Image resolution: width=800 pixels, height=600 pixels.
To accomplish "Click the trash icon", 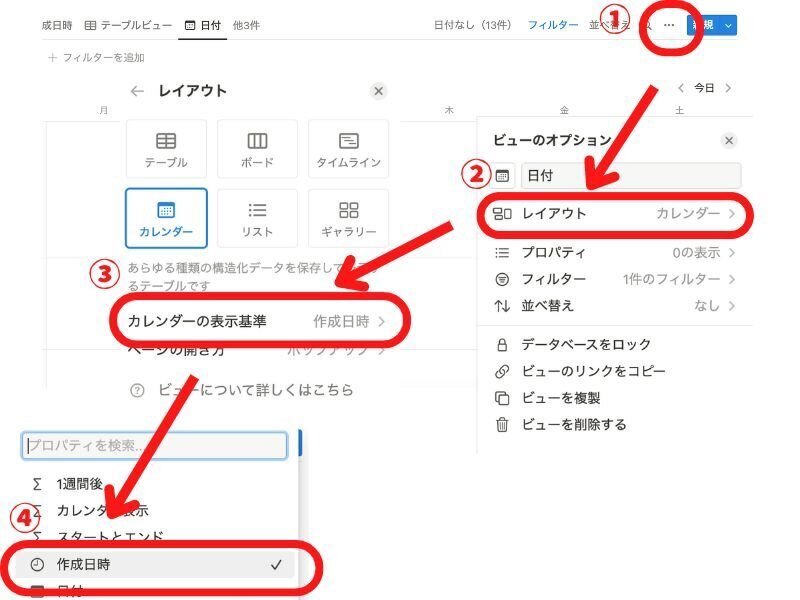I will click(502, 424).
